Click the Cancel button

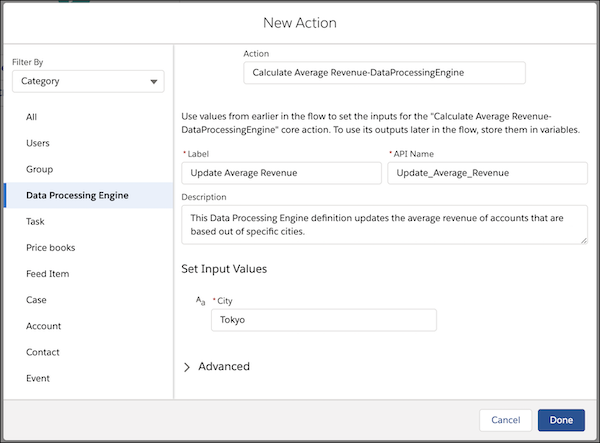505,420
